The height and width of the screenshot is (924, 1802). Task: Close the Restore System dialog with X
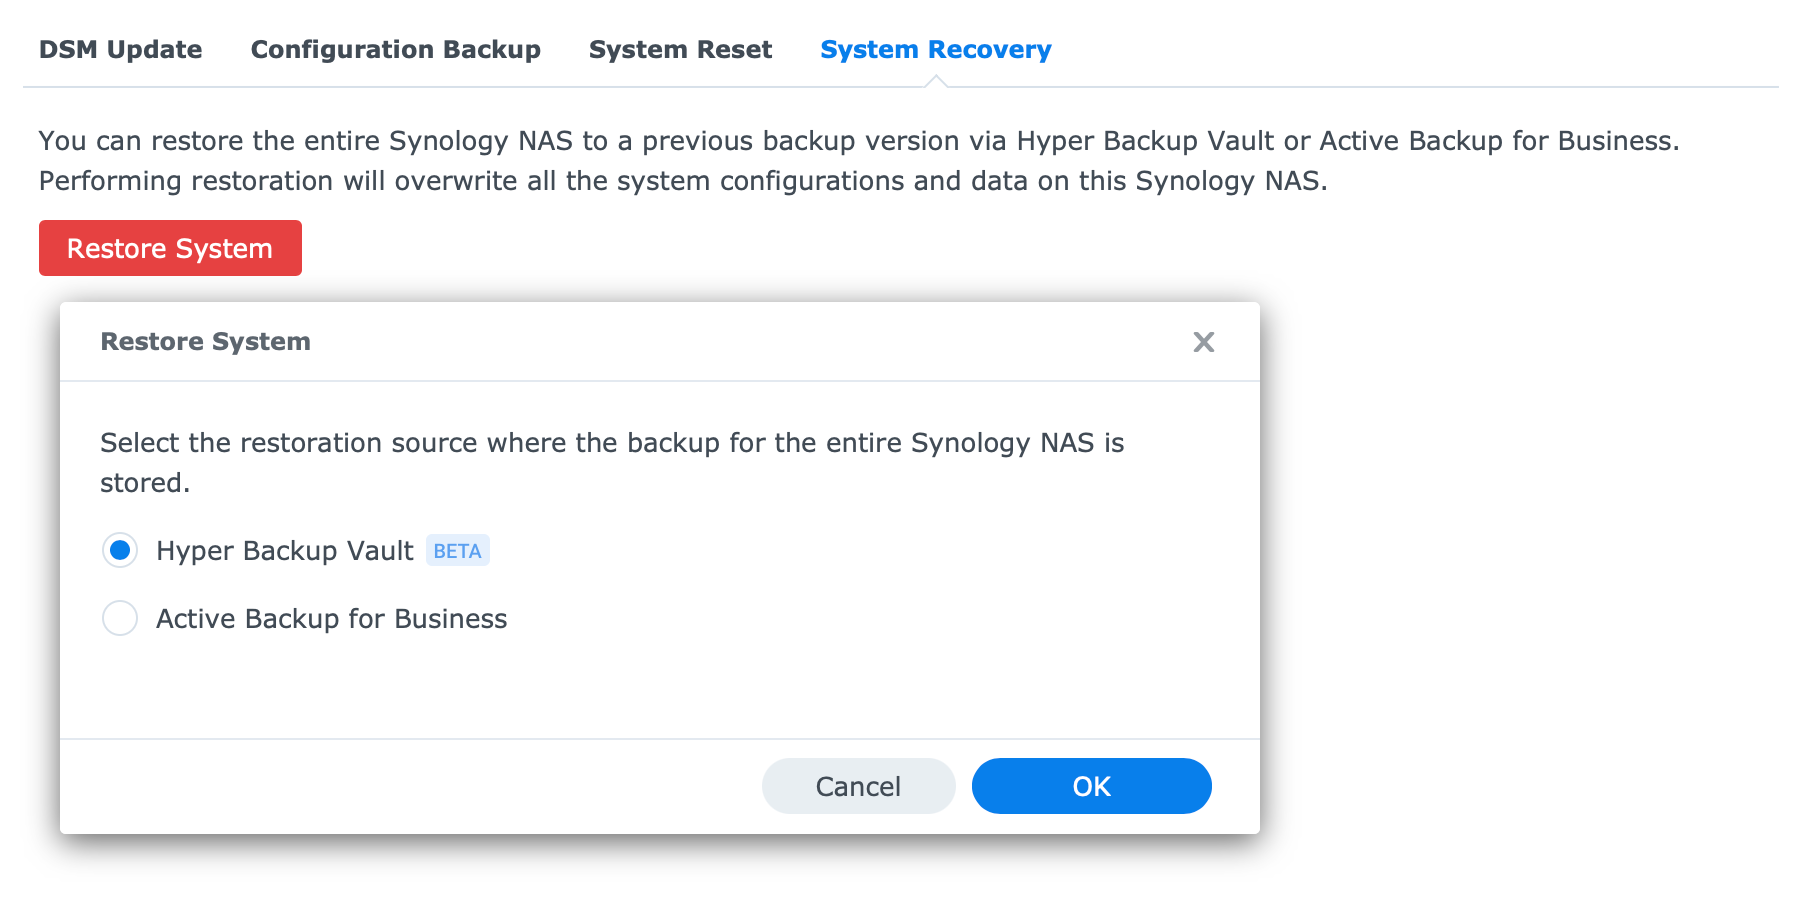click(x=1204, y=342)
